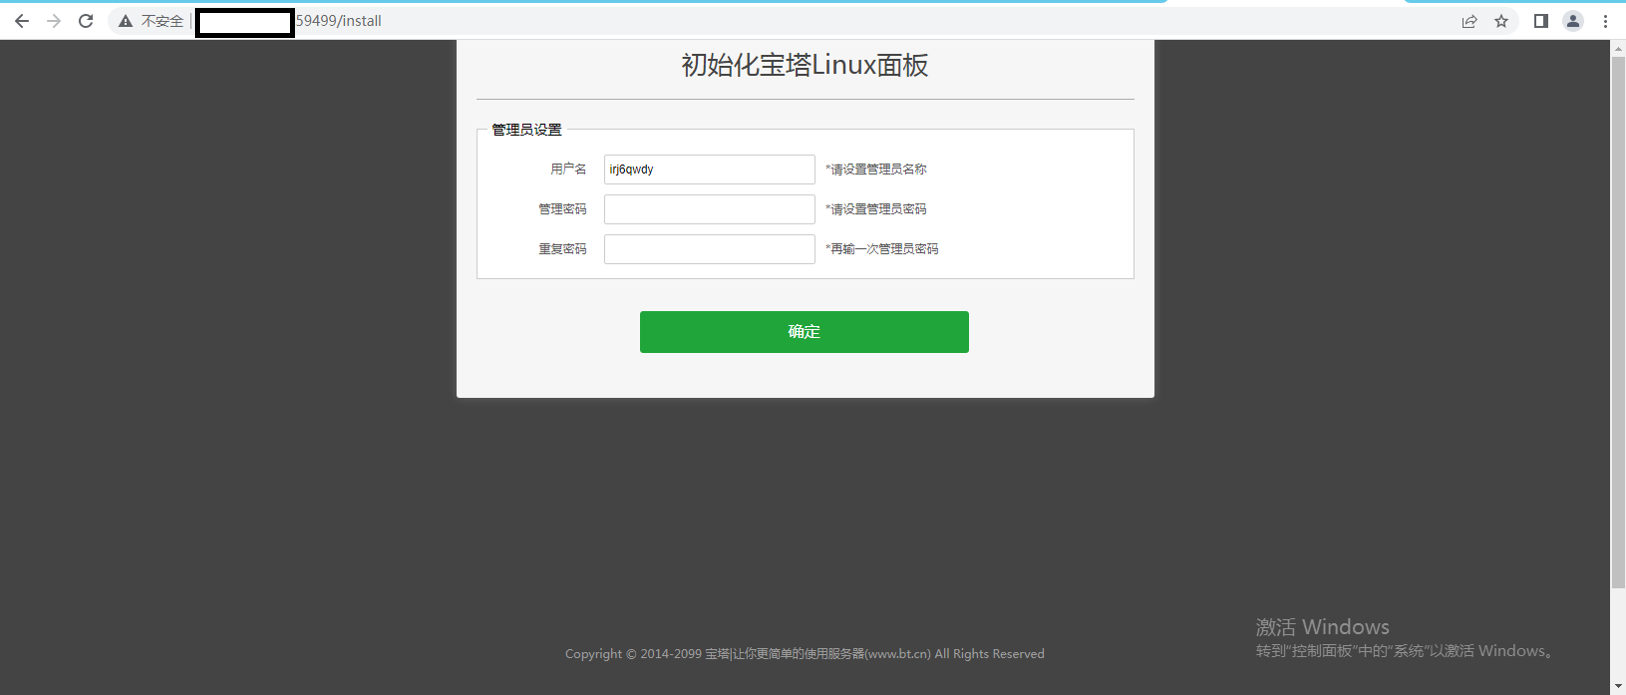Screen dimensions: 1626x695
Task: Click the 用户名 input field
Action: (709, 170)
